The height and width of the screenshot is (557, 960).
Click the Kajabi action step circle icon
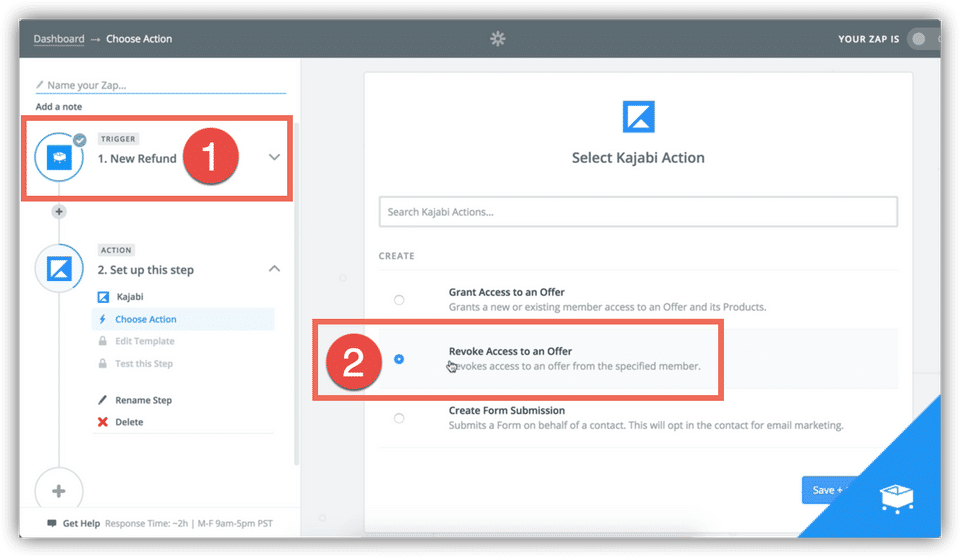tap(59, 269)
